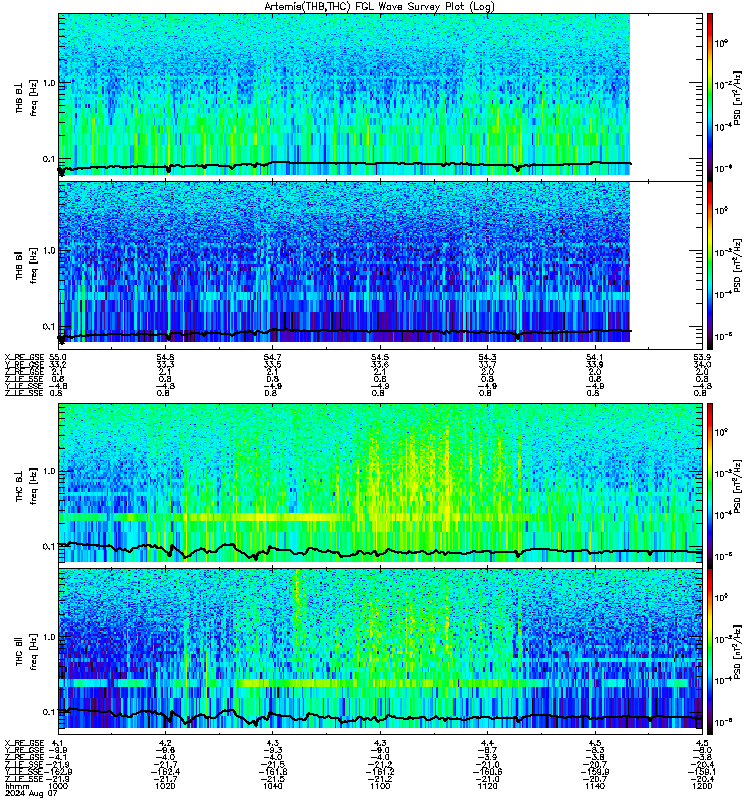The height and width of the screenshot is (800, 750).
Task: Click the THC value '-161.8' in the Y SSE row
Action: (x=272, y=772)
